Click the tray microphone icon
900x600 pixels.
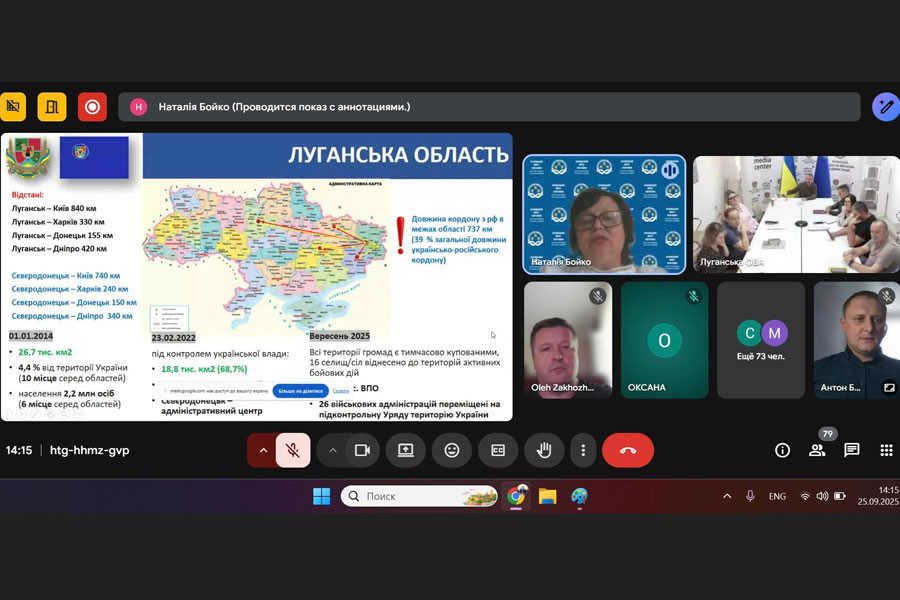[750, 496]
